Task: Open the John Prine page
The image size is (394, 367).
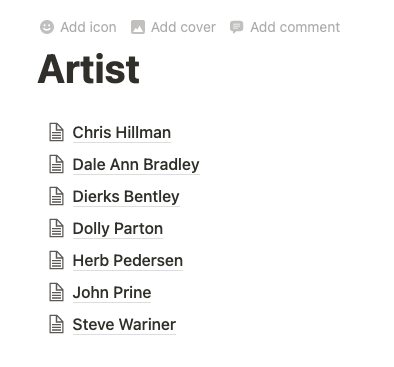Action: pos(112,293)
